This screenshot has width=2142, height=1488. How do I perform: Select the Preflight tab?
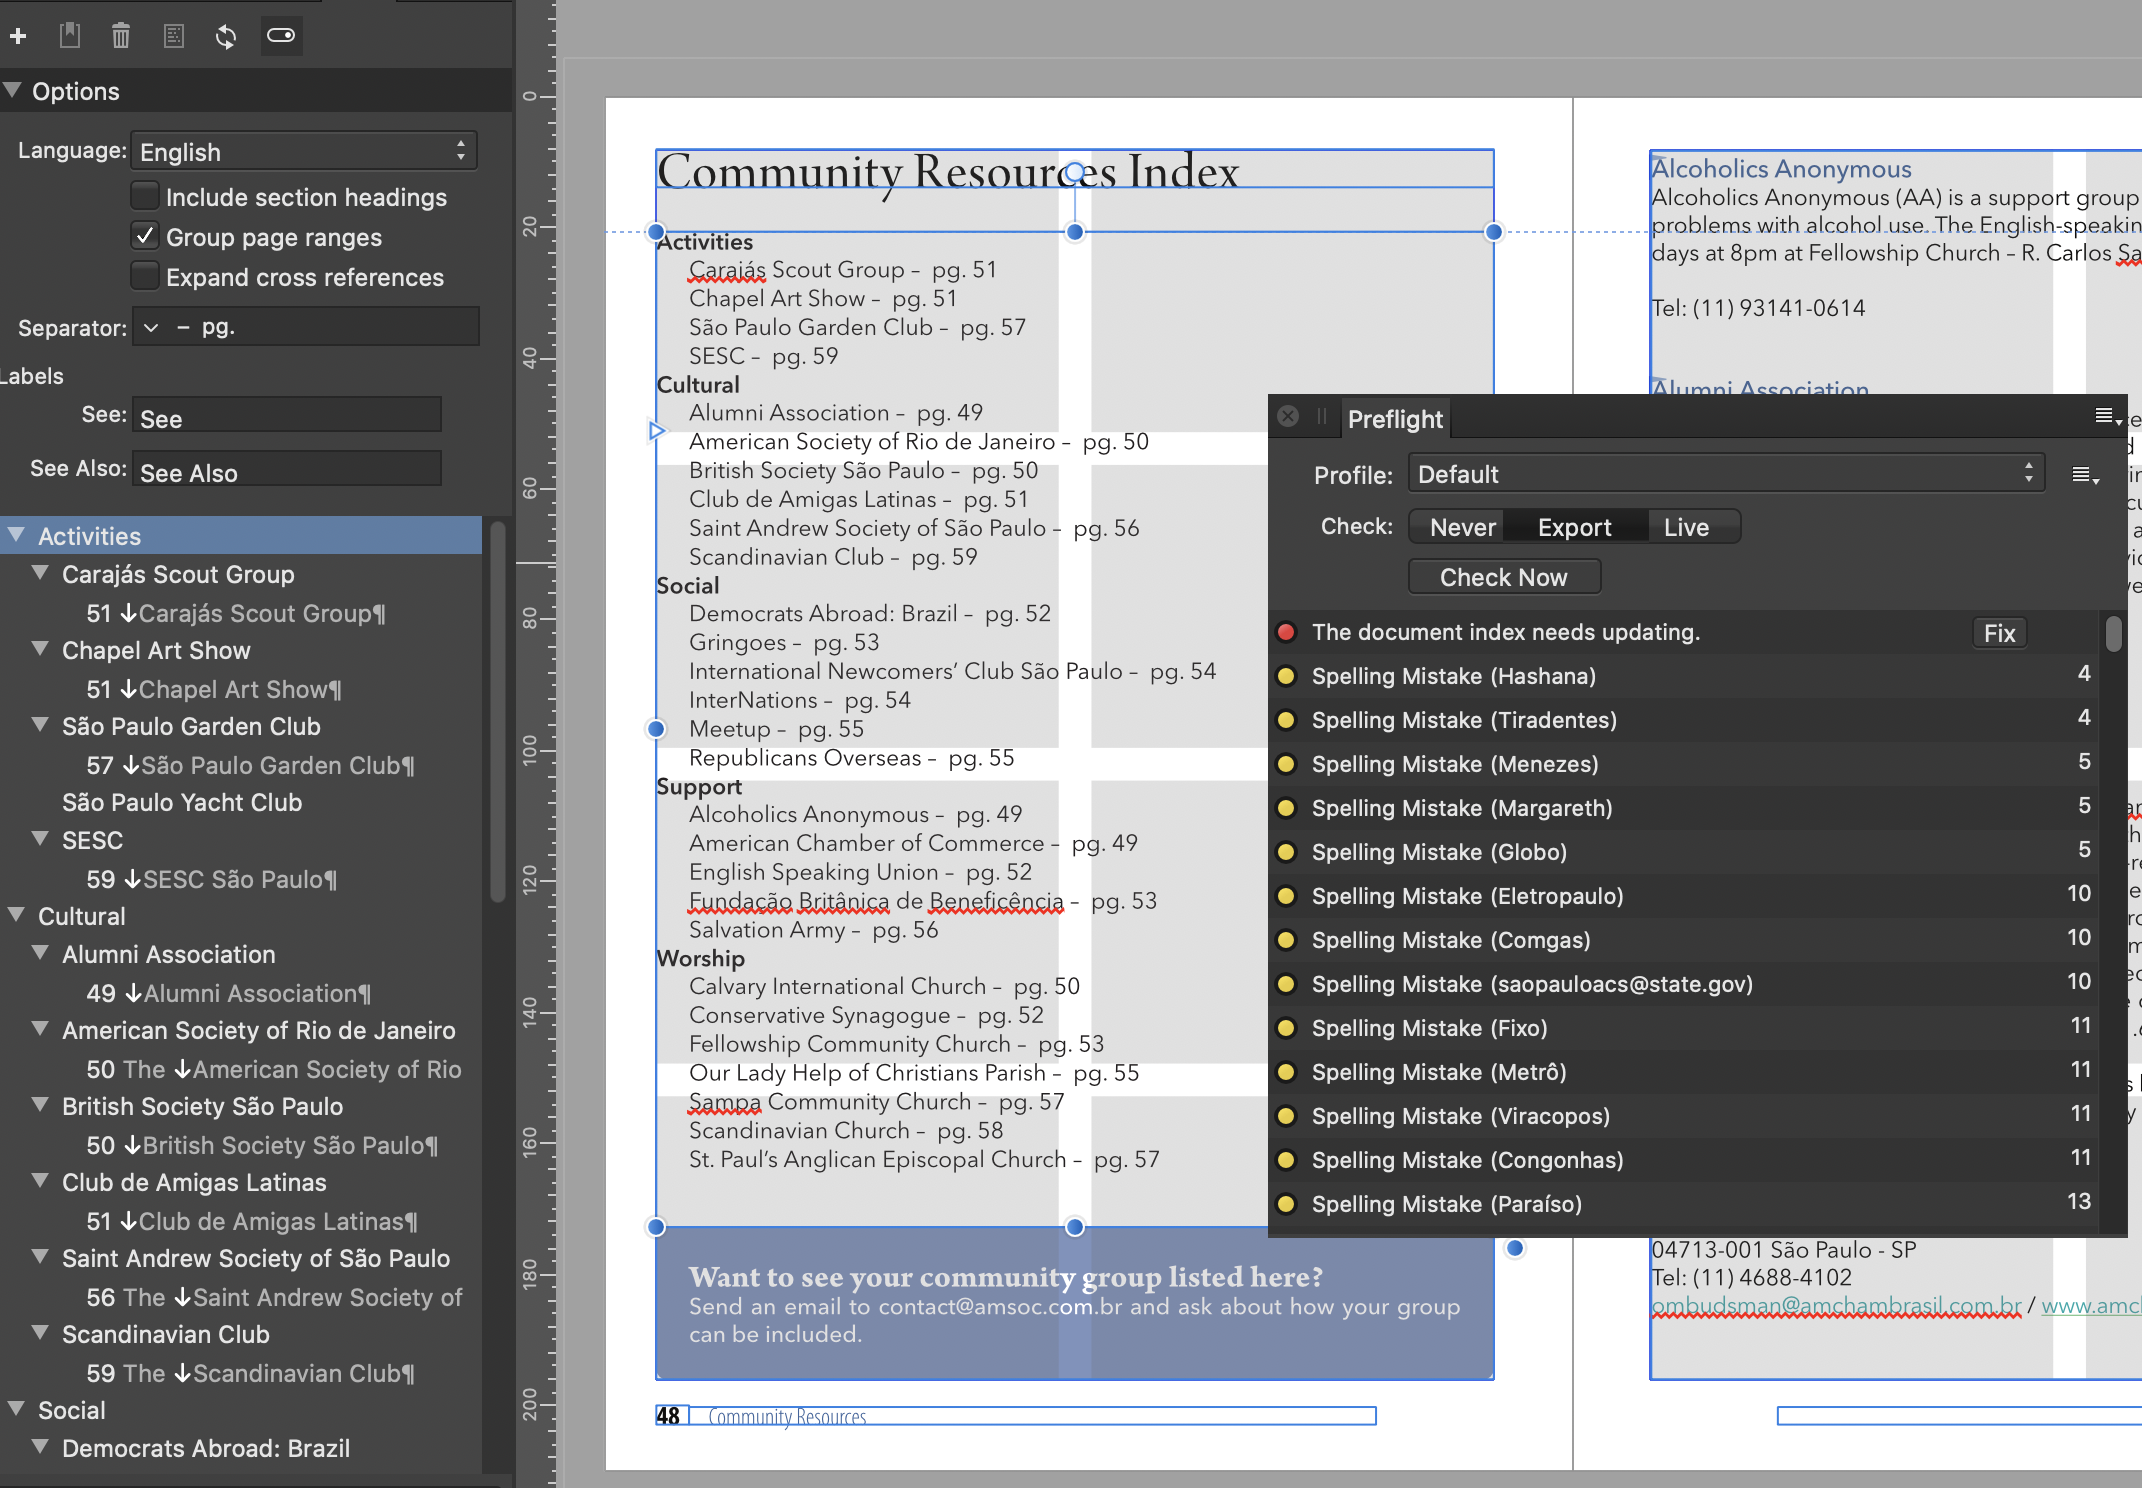[x=1395, y=419]
